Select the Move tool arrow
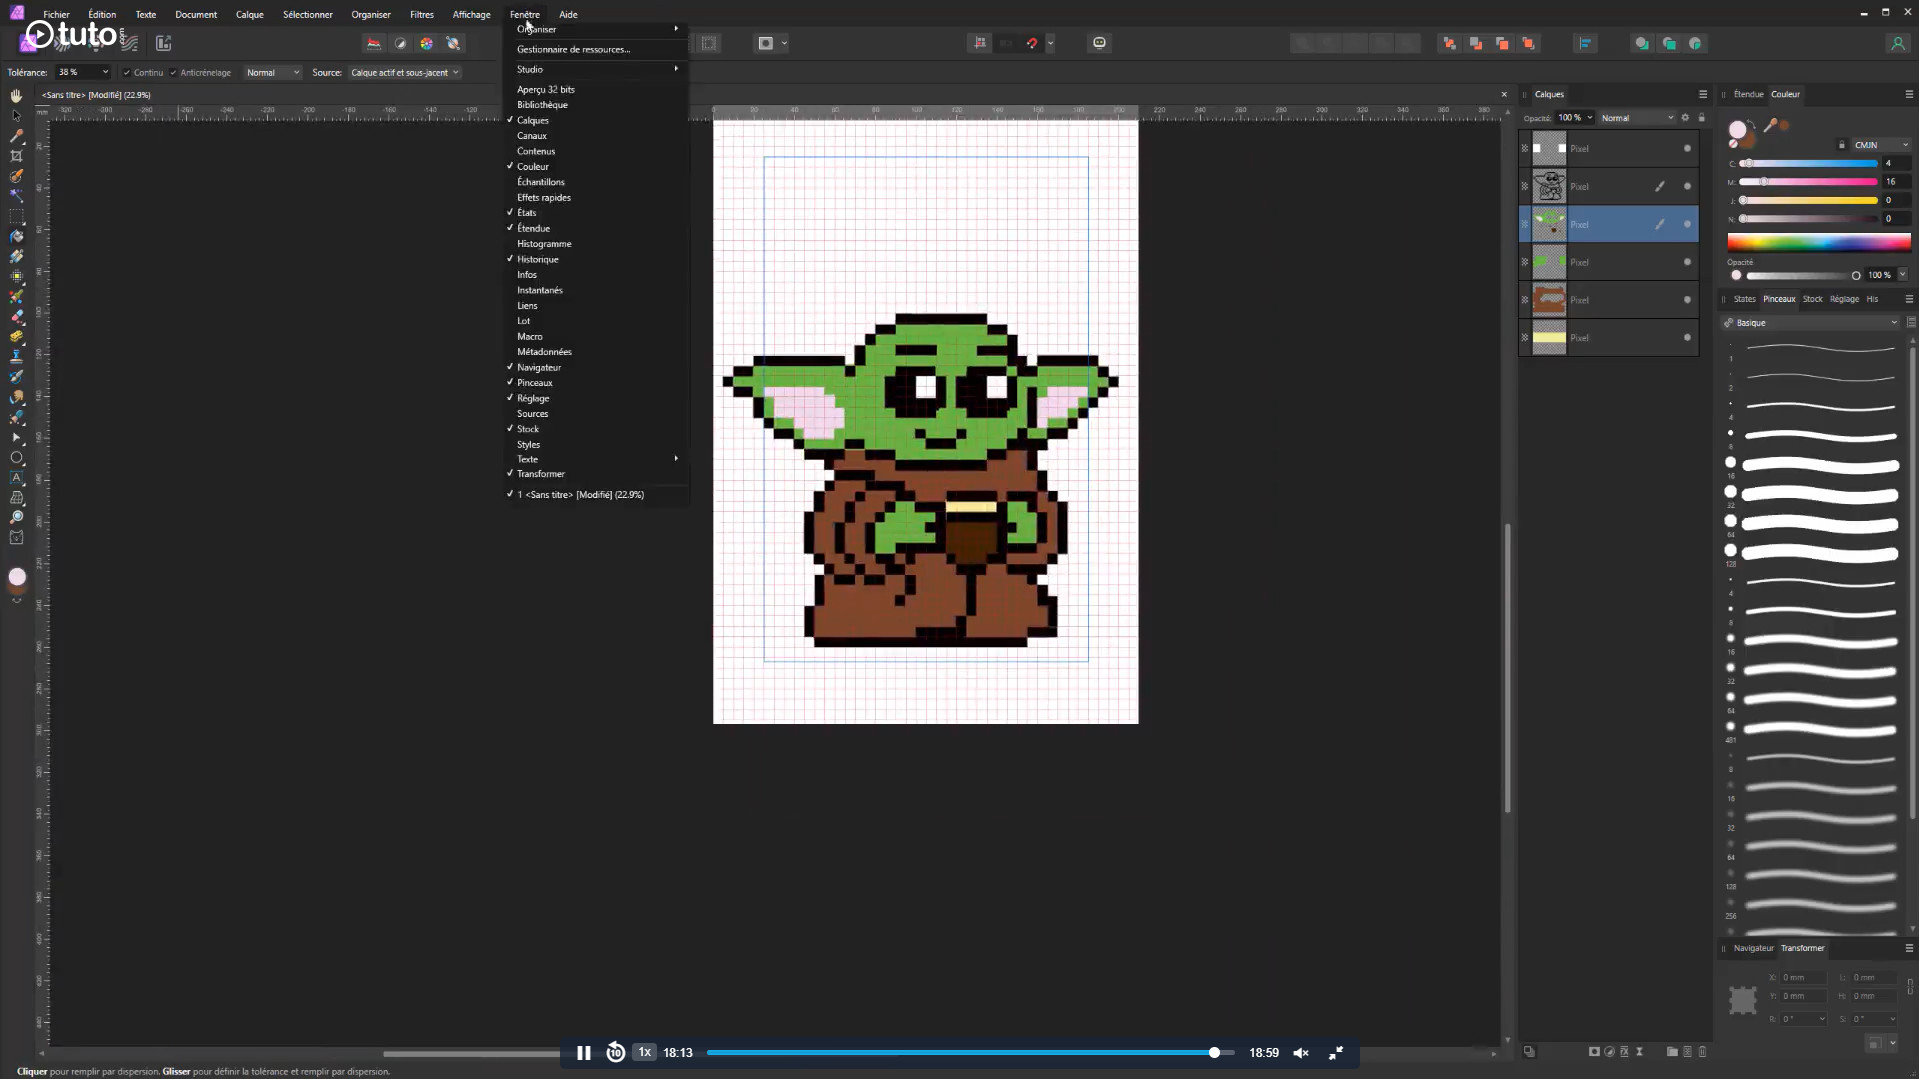This screenshot has height=1079, width=1919. [x=16, y=115]
